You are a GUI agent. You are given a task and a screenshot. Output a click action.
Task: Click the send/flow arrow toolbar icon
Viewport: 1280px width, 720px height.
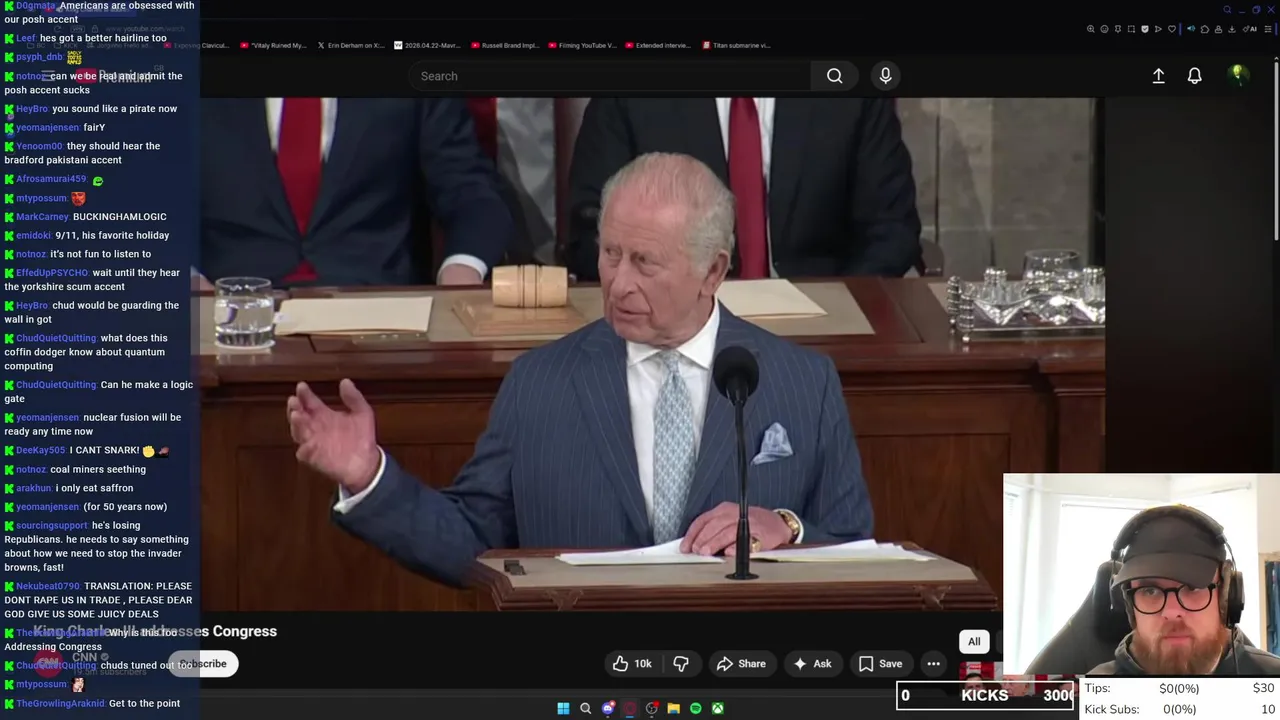coord(1158,29)
